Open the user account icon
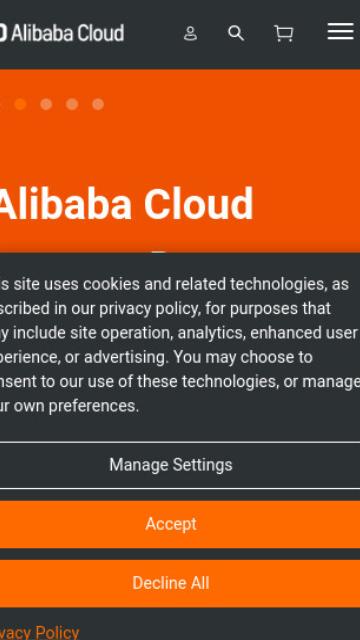360x640 pixels. [x=190, y=33]
